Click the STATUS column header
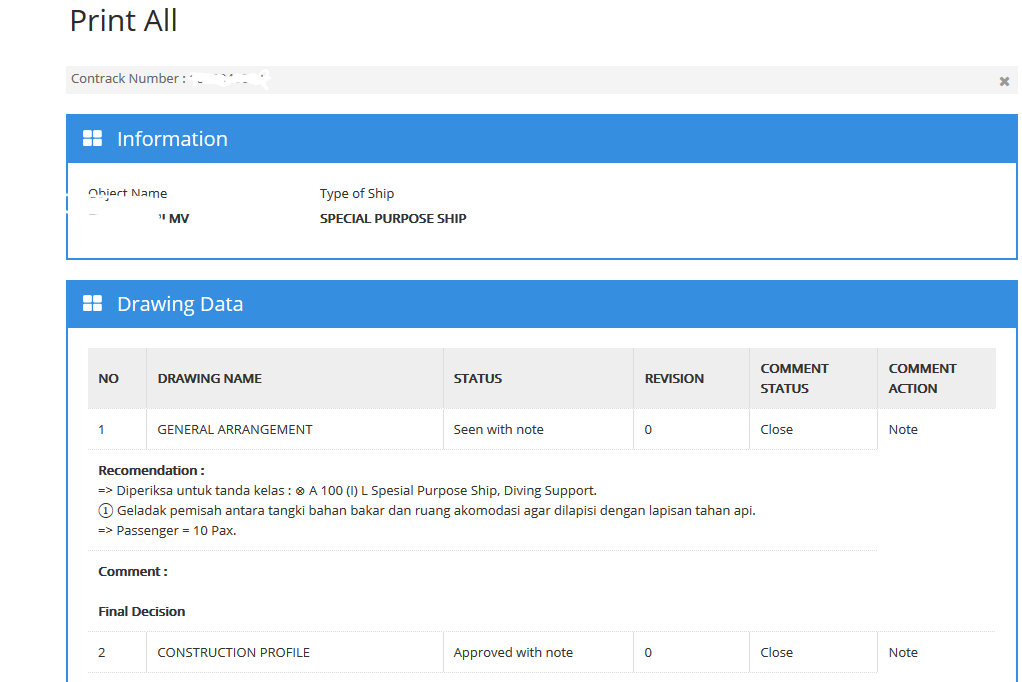 [x=477, y=379]
